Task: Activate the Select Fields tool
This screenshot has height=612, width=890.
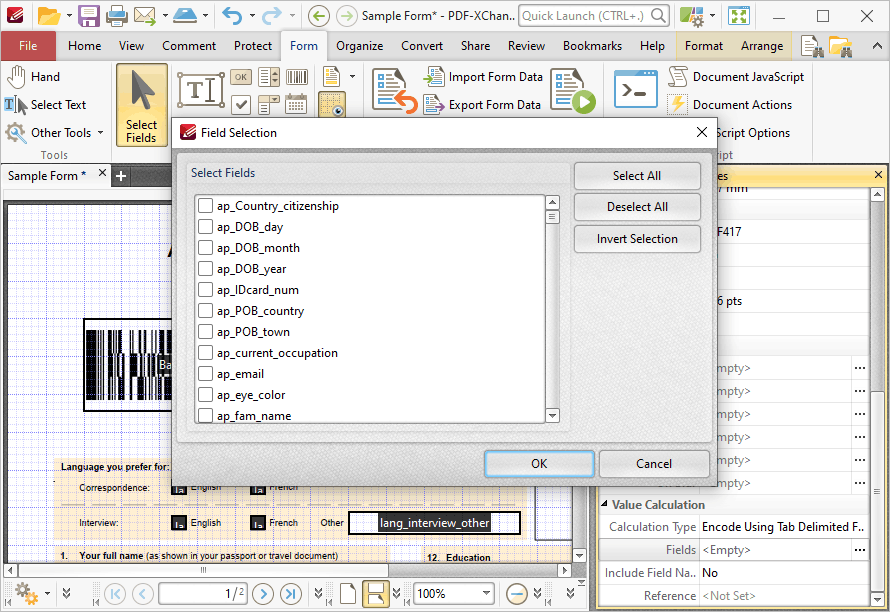Action: point(141,106)
